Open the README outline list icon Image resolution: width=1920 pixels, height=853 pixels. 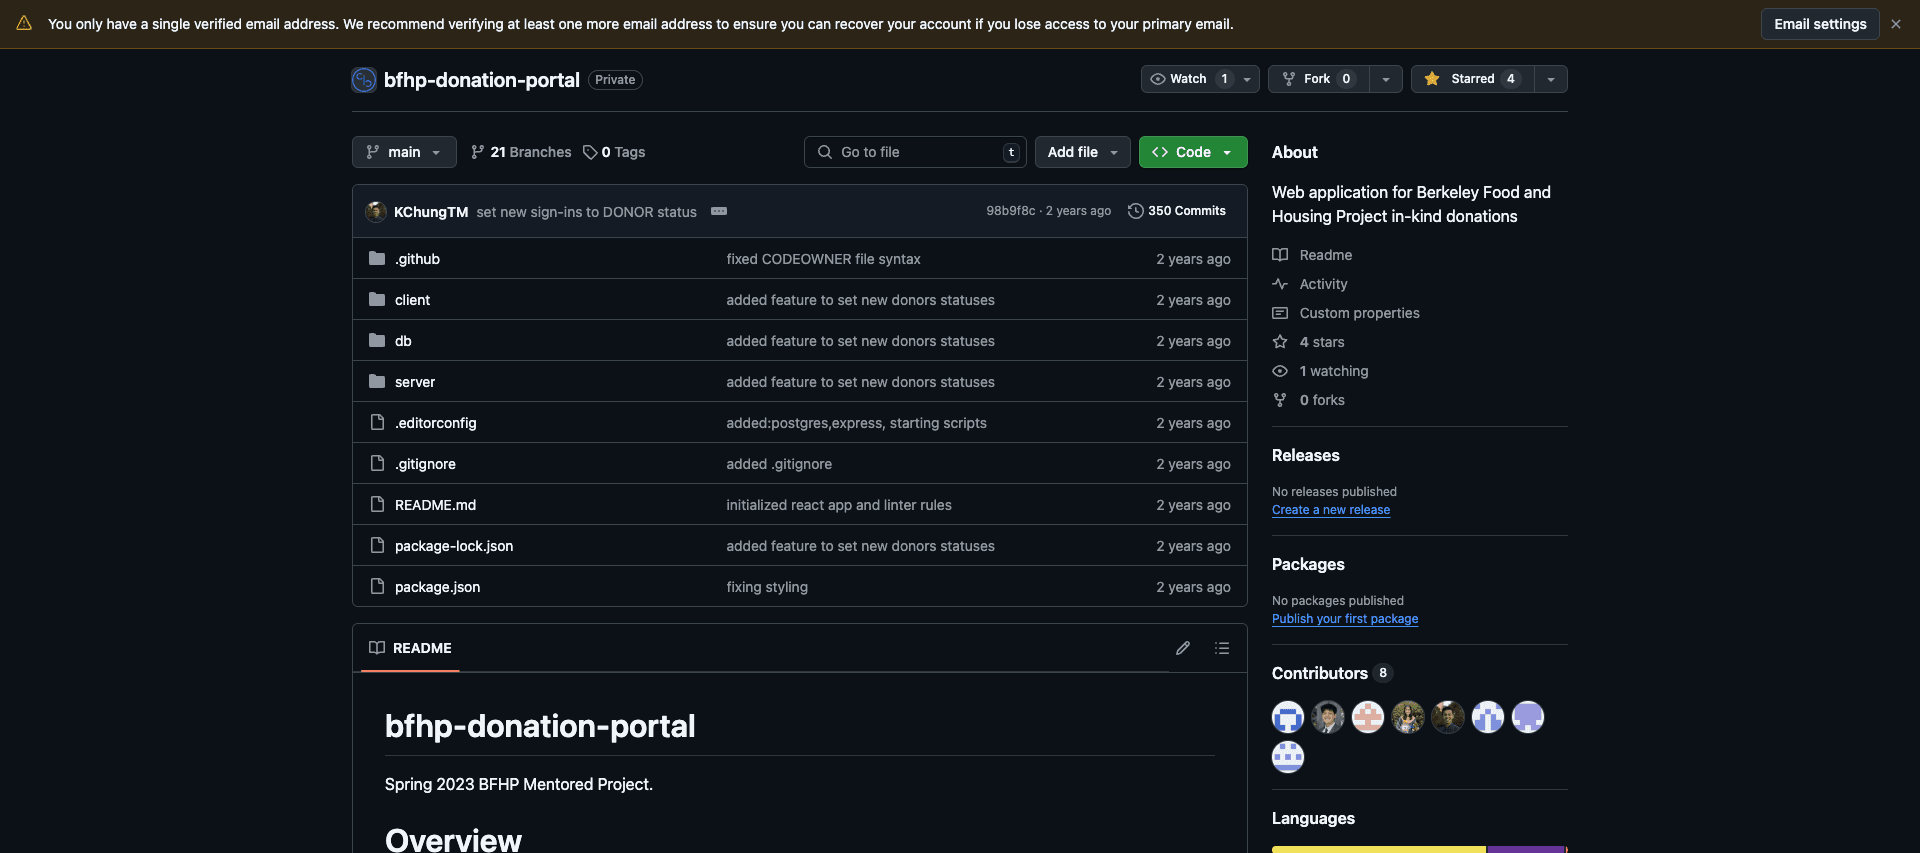[x=1221, y=648]
